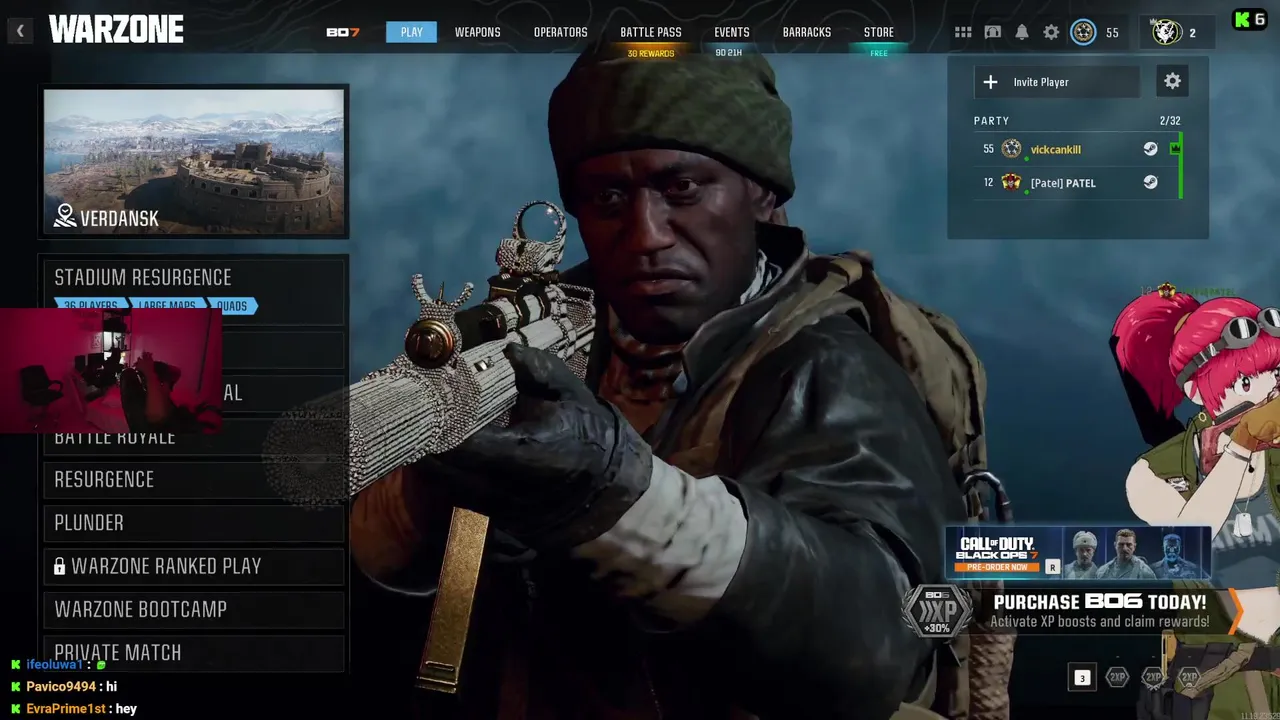Screen dimensions: 1280x720
Task: Open the OPERATORS tab
Action: coord(560,32)
